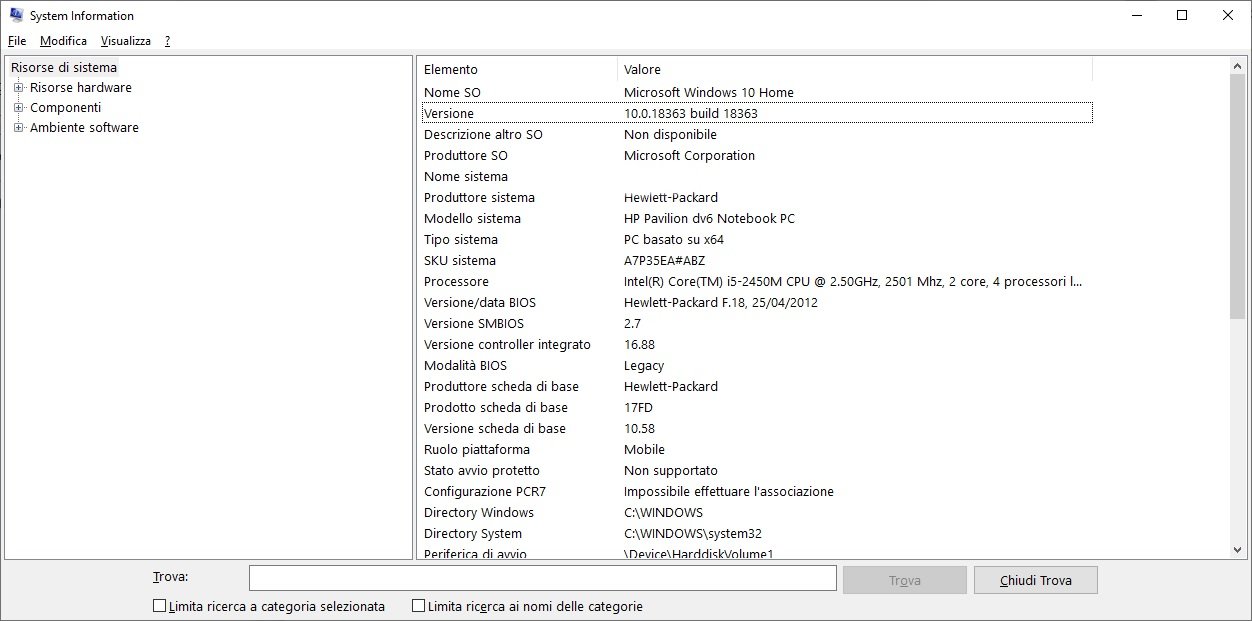Select the Ruolo piattaforma row
The width and height of the screenshot is (1252, 621).
757,450
